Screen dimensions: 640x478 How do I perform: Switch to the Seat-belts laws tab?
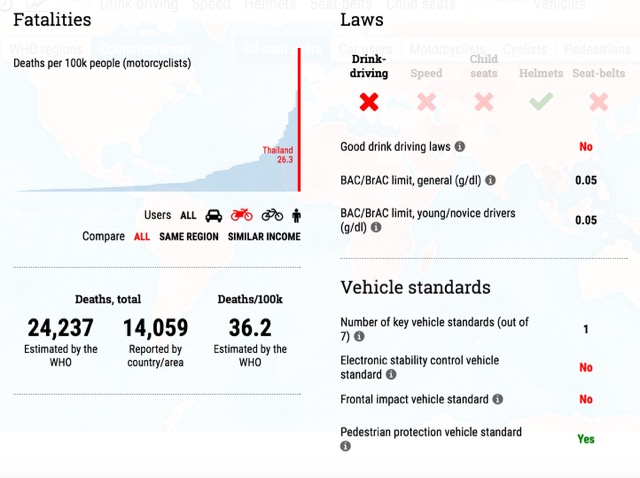coord(598,87)
